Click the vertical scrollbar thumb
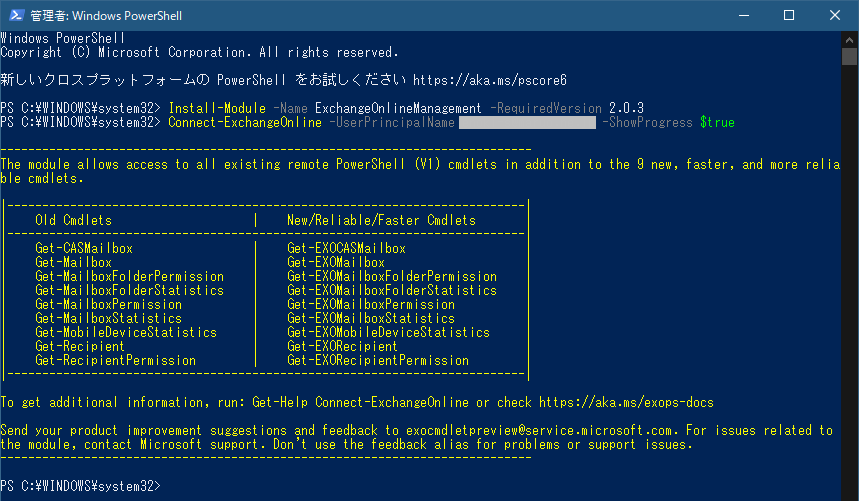This screenshot has width=859, height=501. (850, 56)
